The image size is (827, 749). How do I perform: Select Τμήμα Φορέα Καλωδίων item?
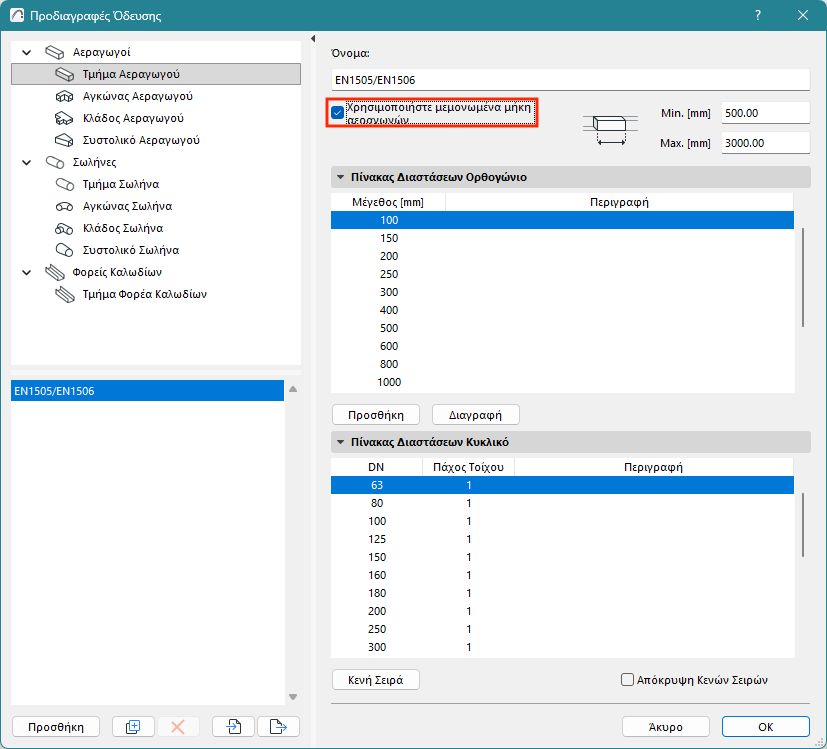tap(144, 294)
